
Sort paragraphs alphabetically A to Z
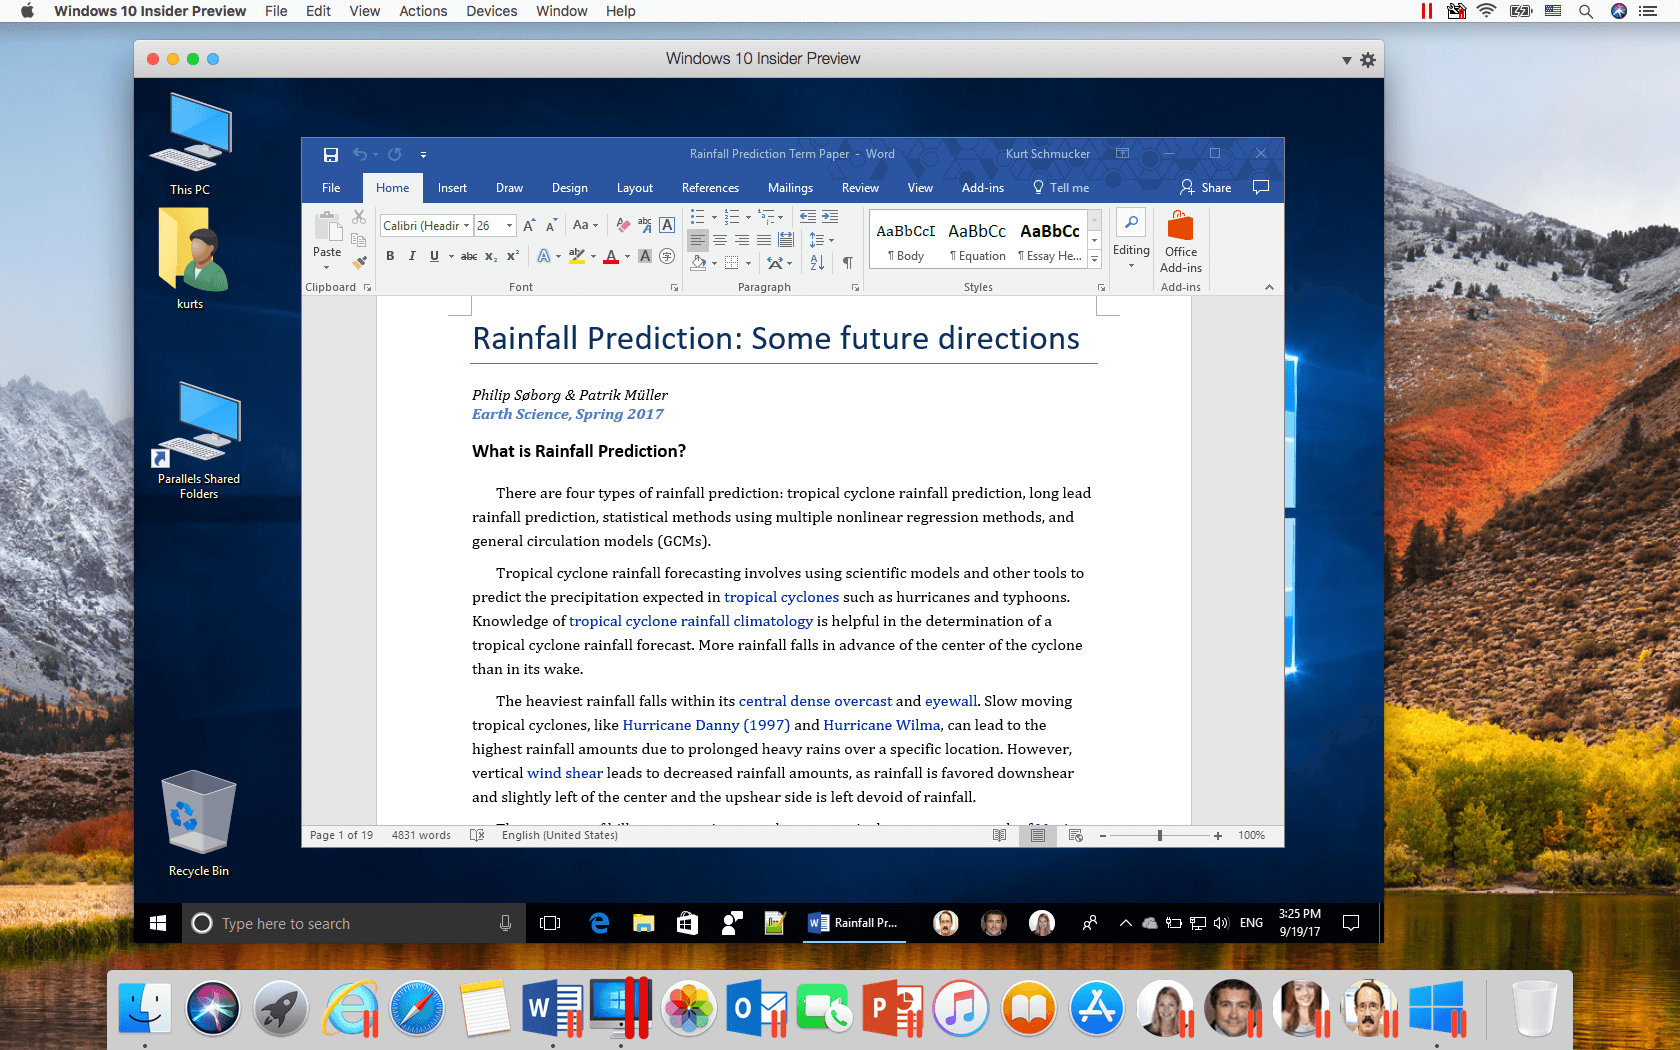[x=817, y=262]
